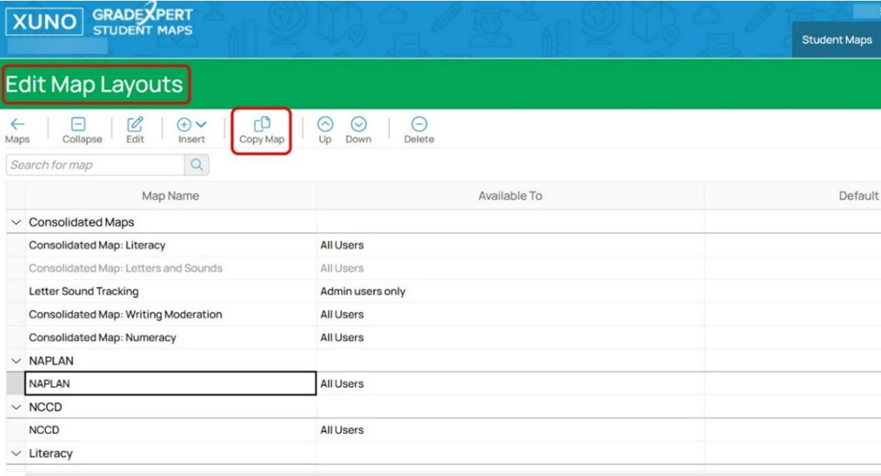Screen dimensions: 881x476
Task: Switch to the Student Maps tab
Action: tap(836, 41)
